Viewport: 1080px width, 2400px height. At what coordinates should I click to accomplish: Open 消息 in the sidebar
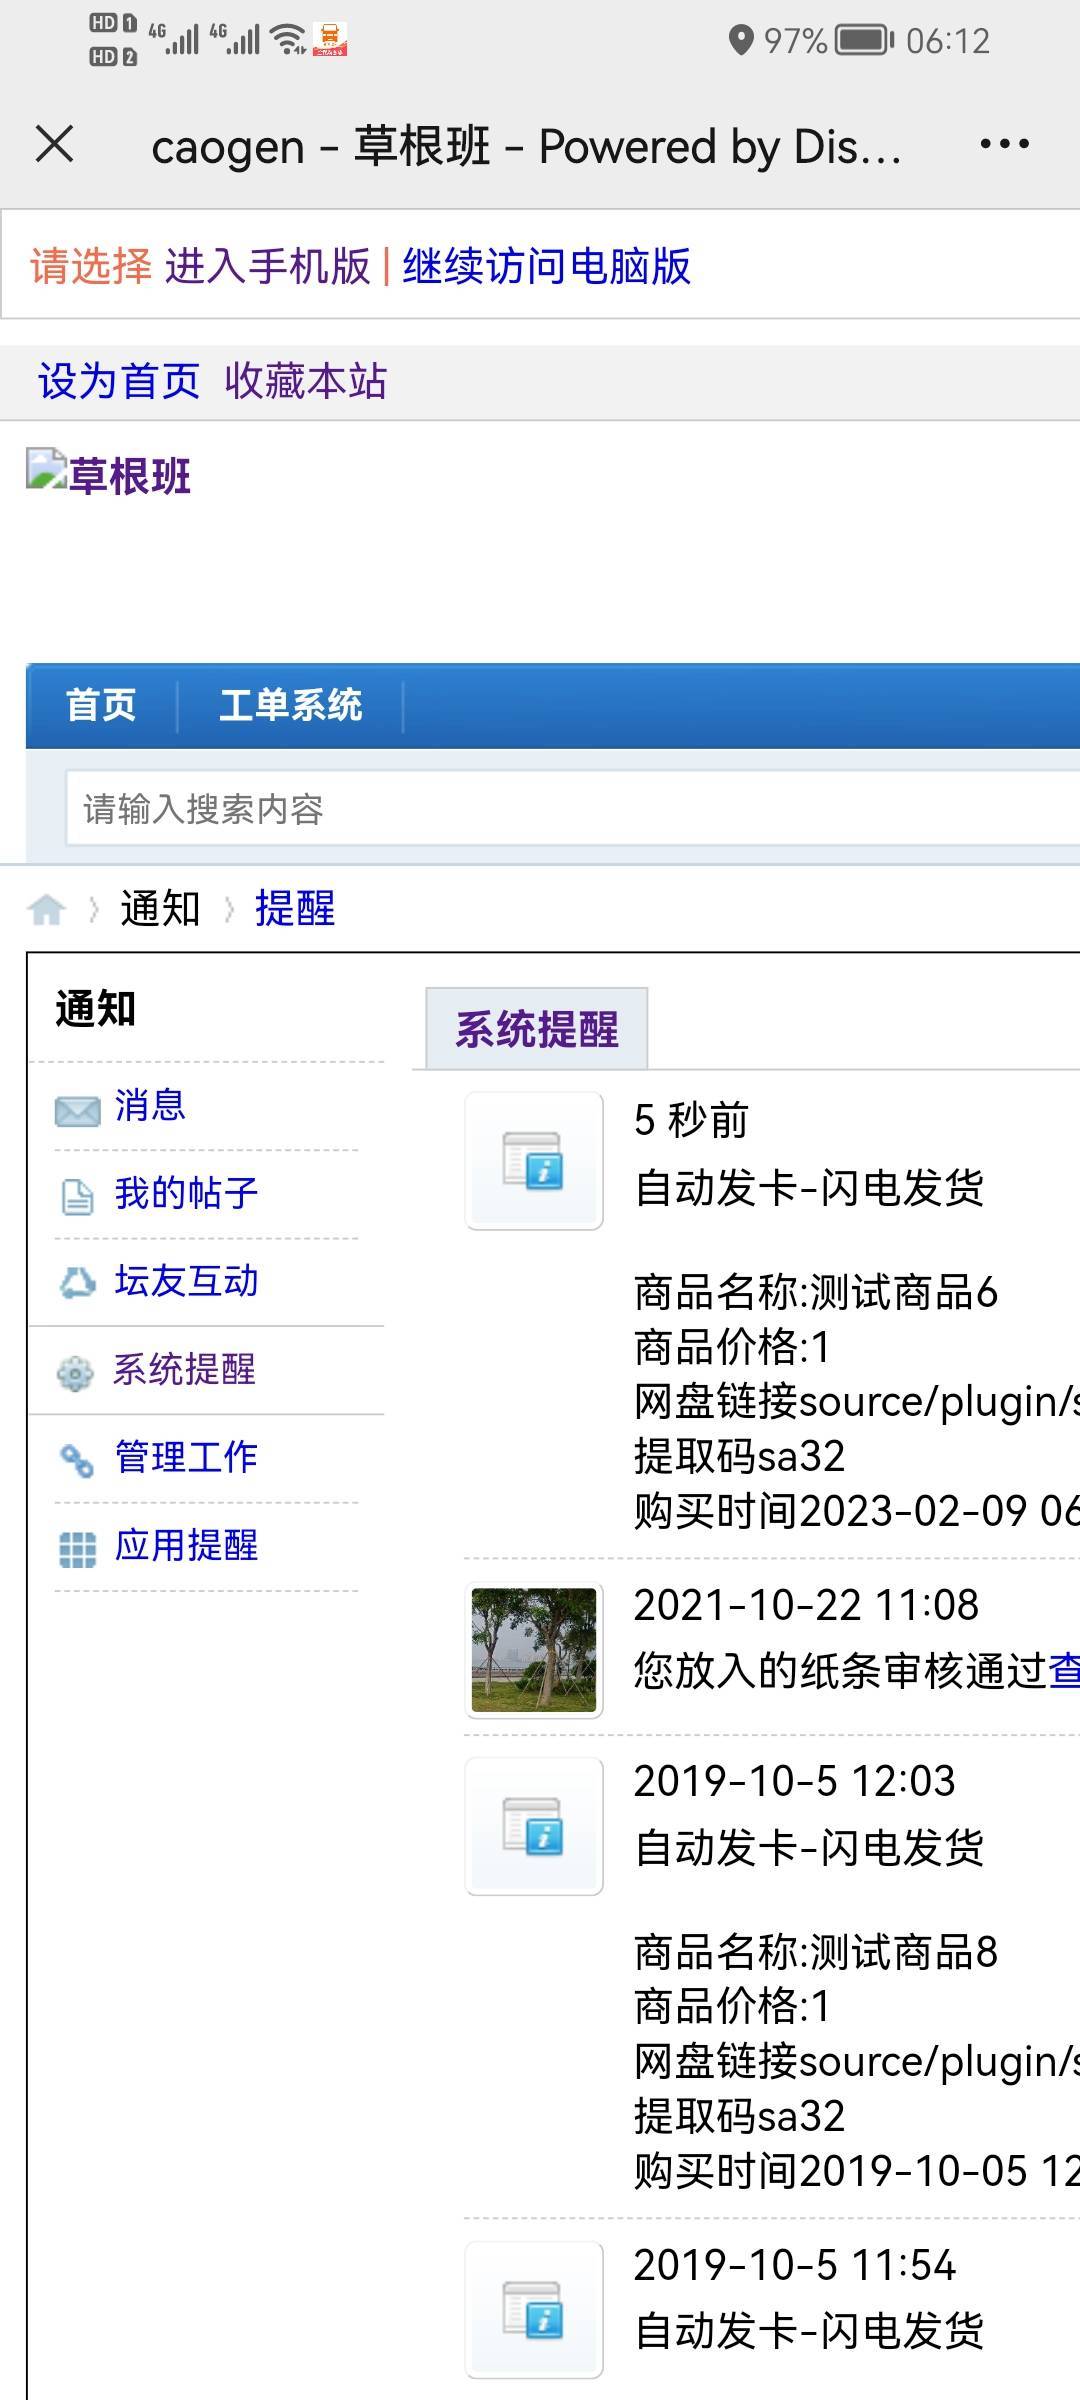(x=150, y=1106)
